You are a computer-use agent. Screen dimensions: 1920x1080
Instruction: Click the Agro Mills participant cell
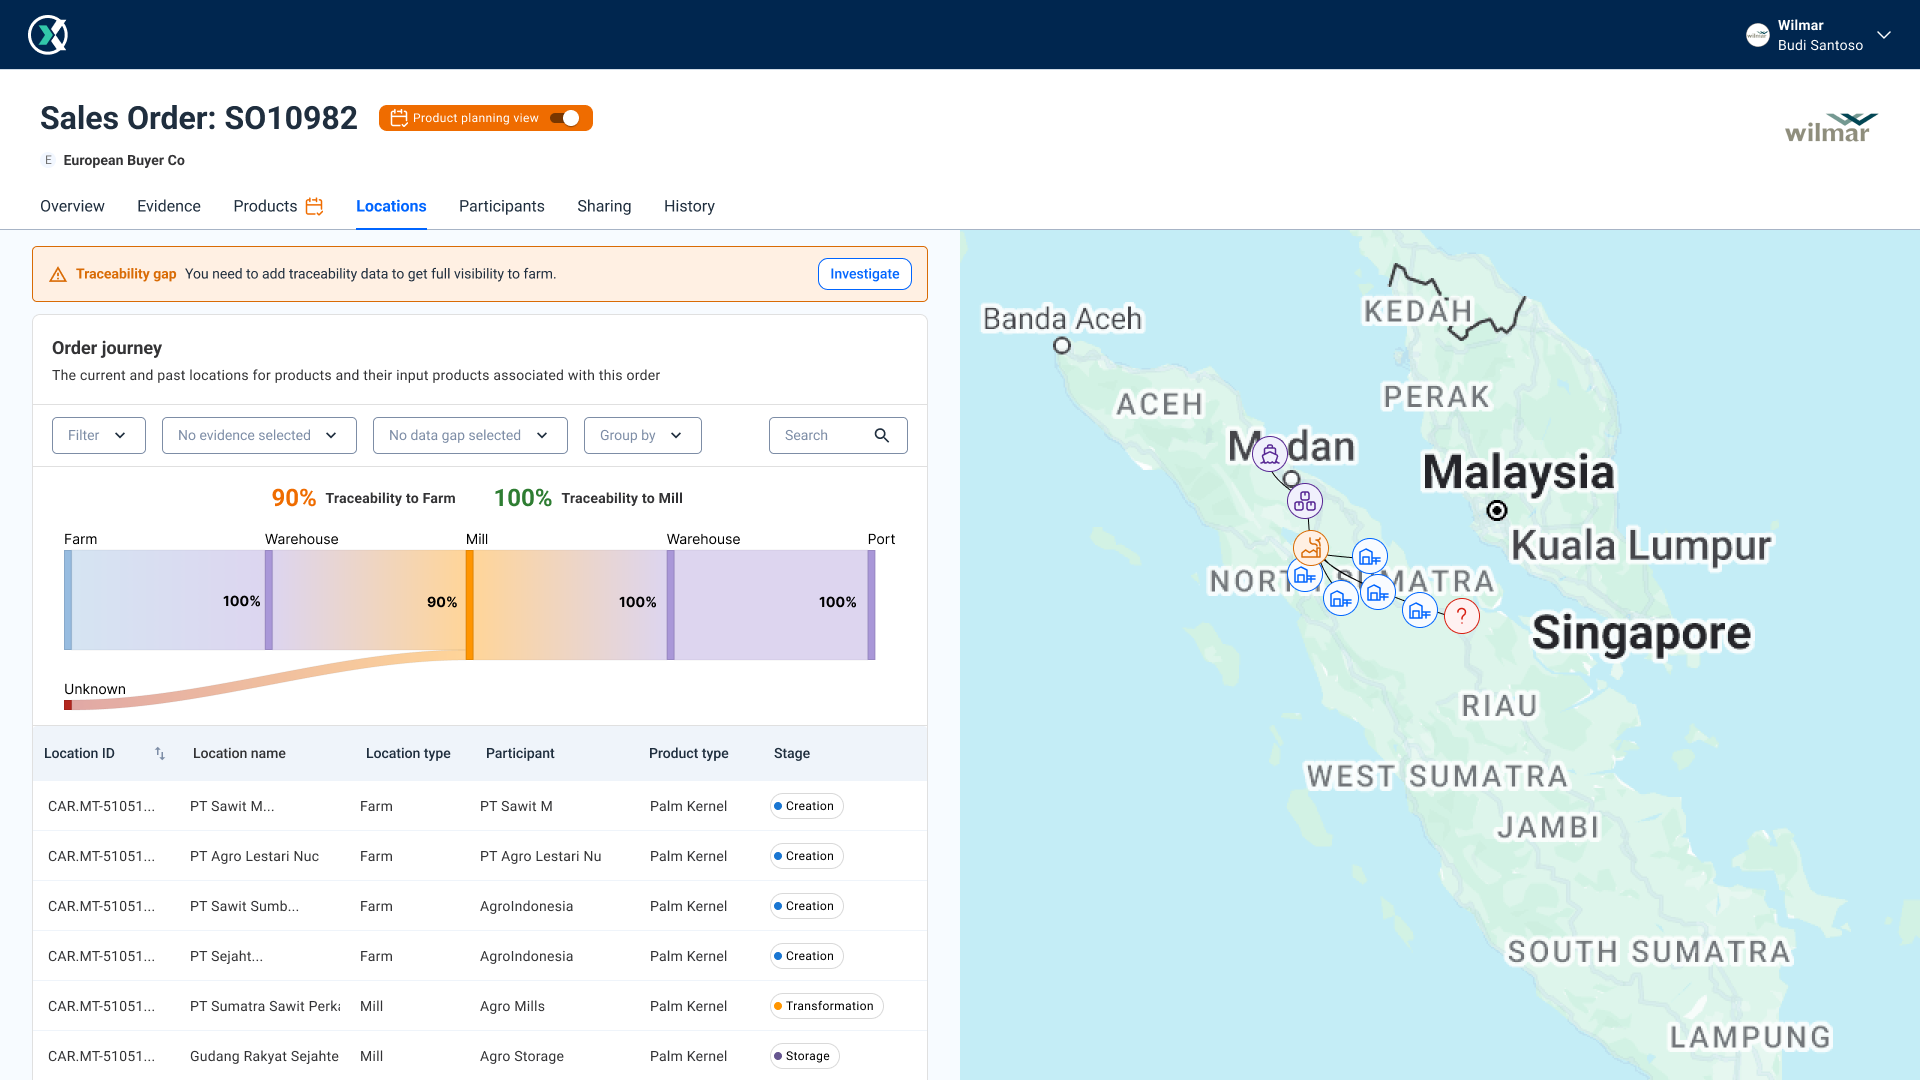(512, 1006)
